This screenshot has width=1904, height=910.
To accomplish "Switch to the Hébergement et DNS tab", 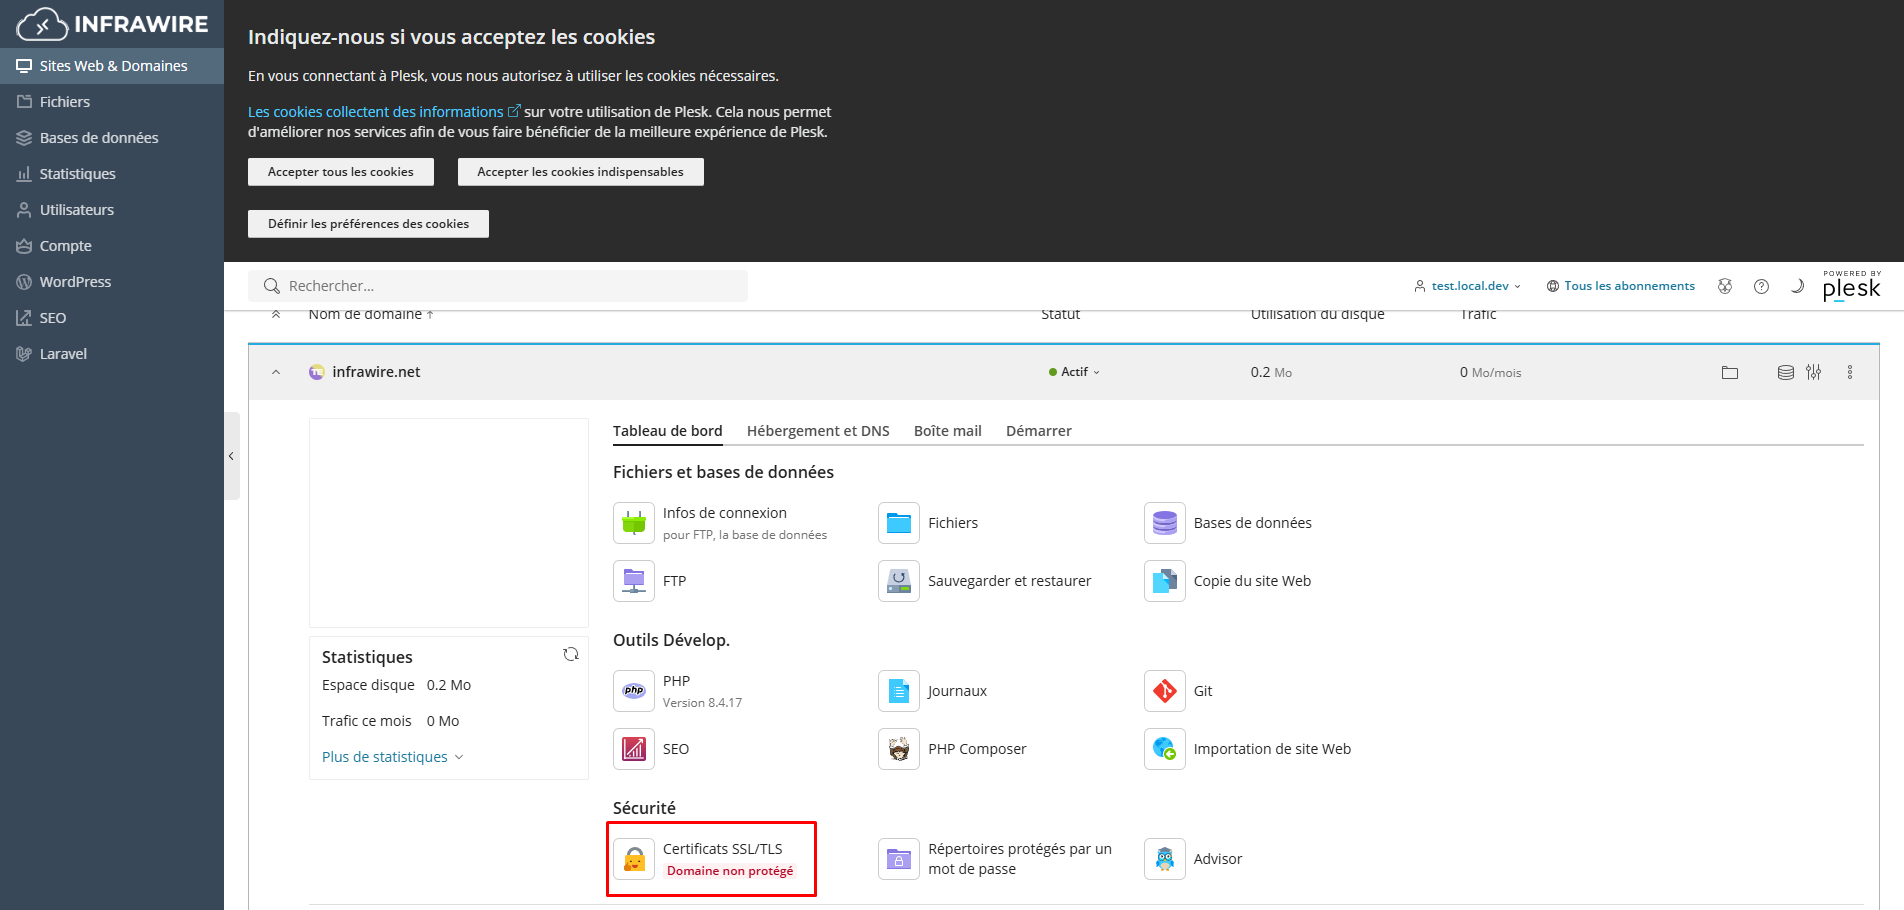I will click(817, 431).
